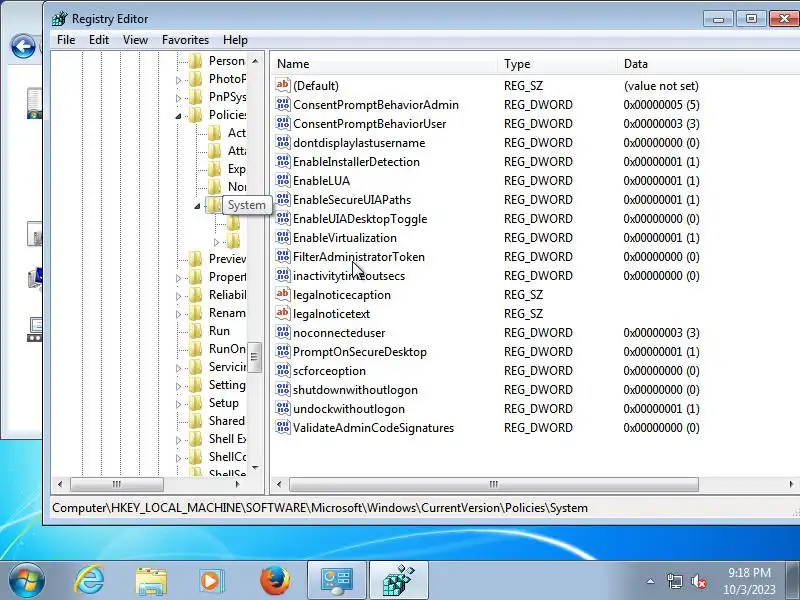Click the tree pane horizontal scrollbar thumb

(x=117, y=484)
